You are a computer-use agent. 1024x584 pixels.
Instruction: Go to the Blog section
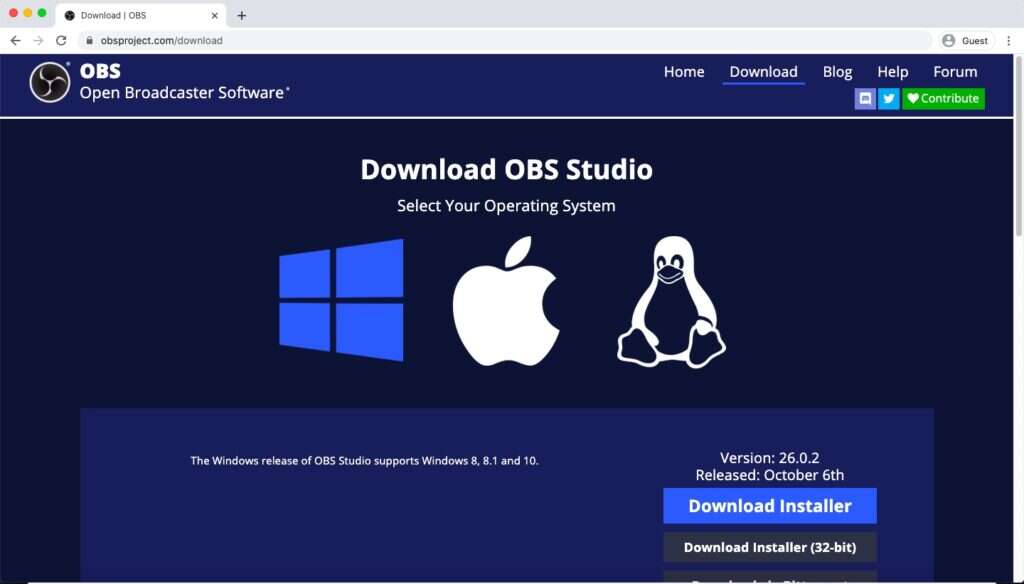(x=836, y=71)
